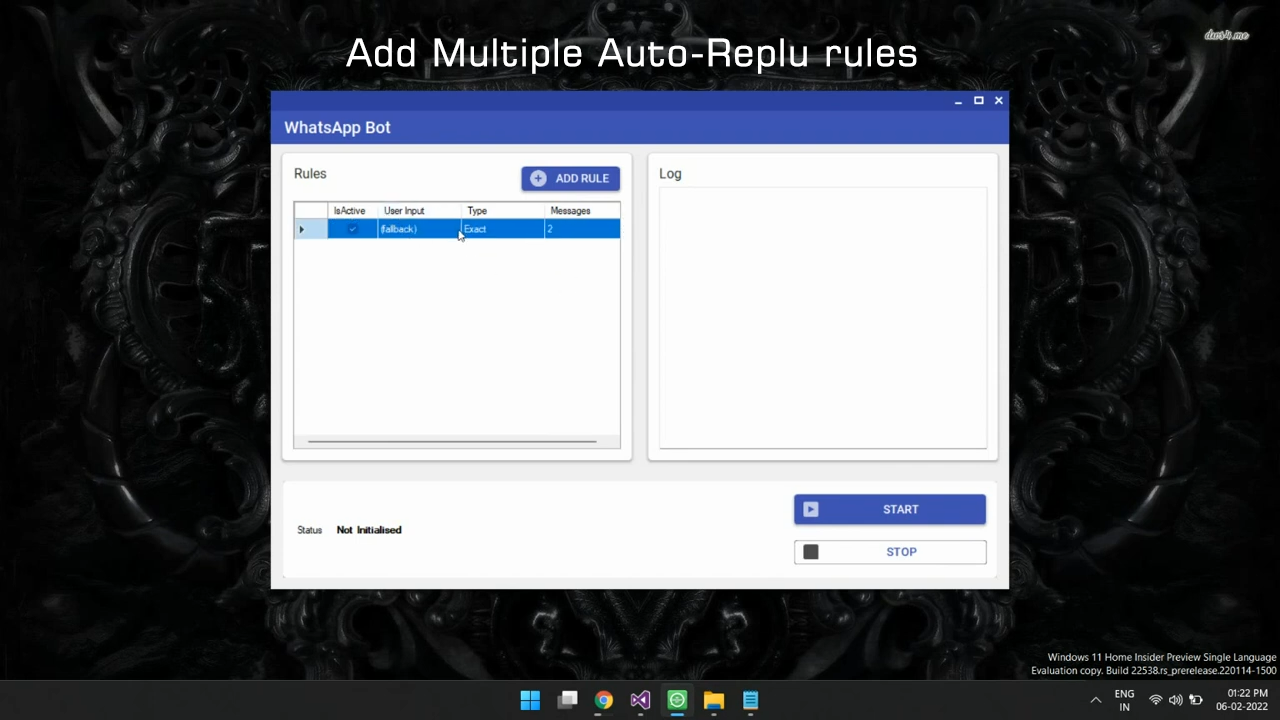
Task: Open Google Chrome from the taskbar
Action: point(604,700)
